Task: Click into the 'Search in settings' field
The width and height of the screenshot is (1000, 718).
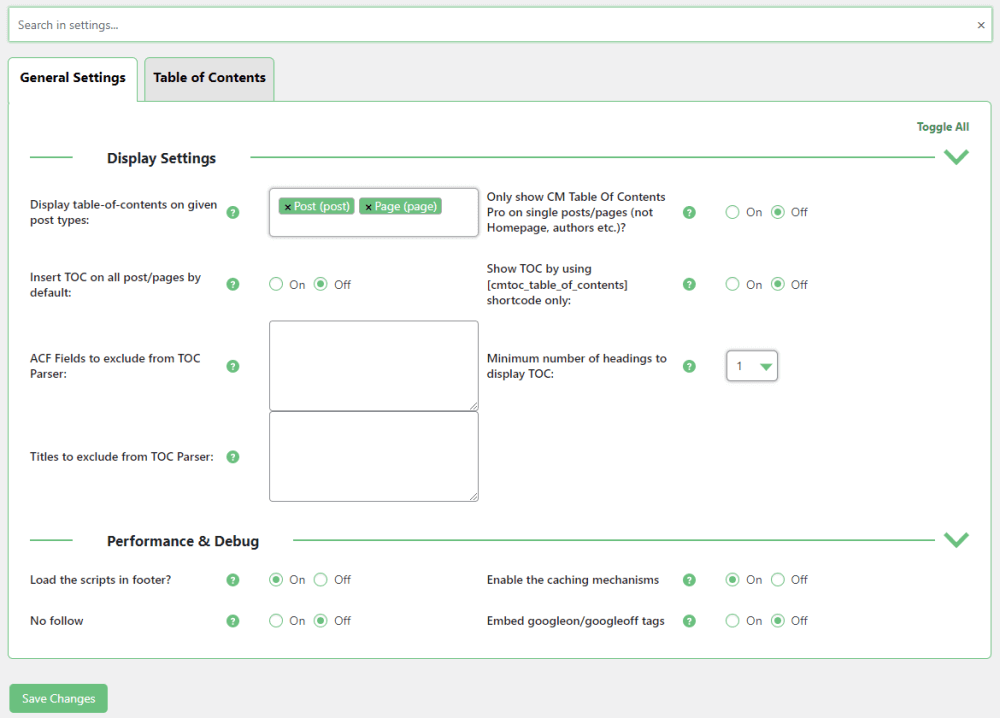Action: (490, 25)
